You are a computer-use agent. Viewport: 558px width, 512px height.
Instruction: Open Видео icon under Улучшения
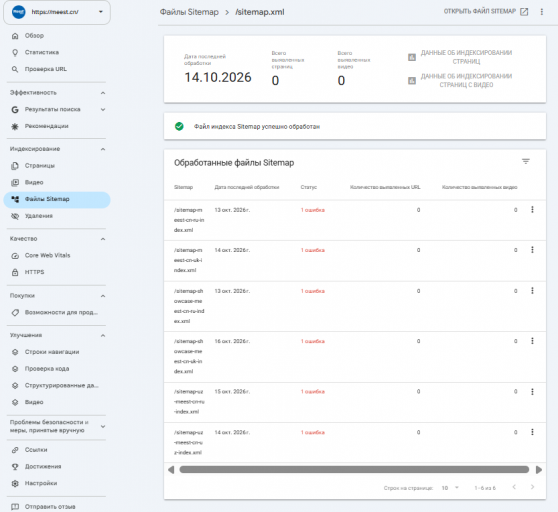(15, 402)
